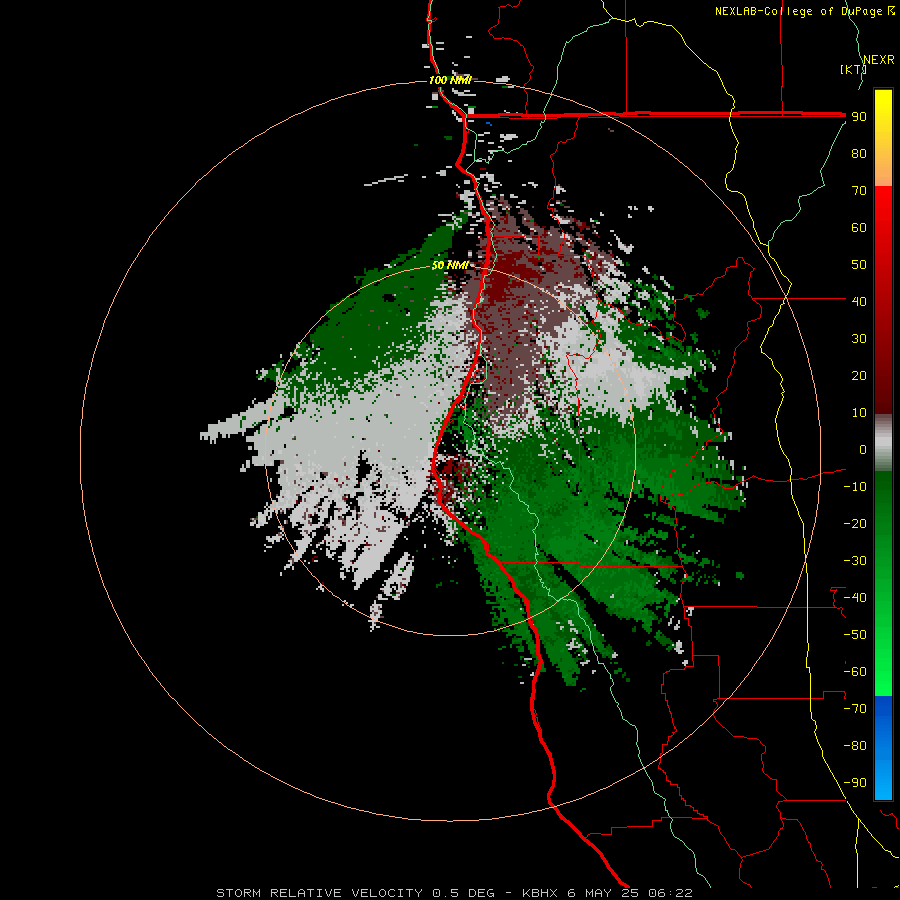Select the -50 value on velocity scale

tap(855, 635)
